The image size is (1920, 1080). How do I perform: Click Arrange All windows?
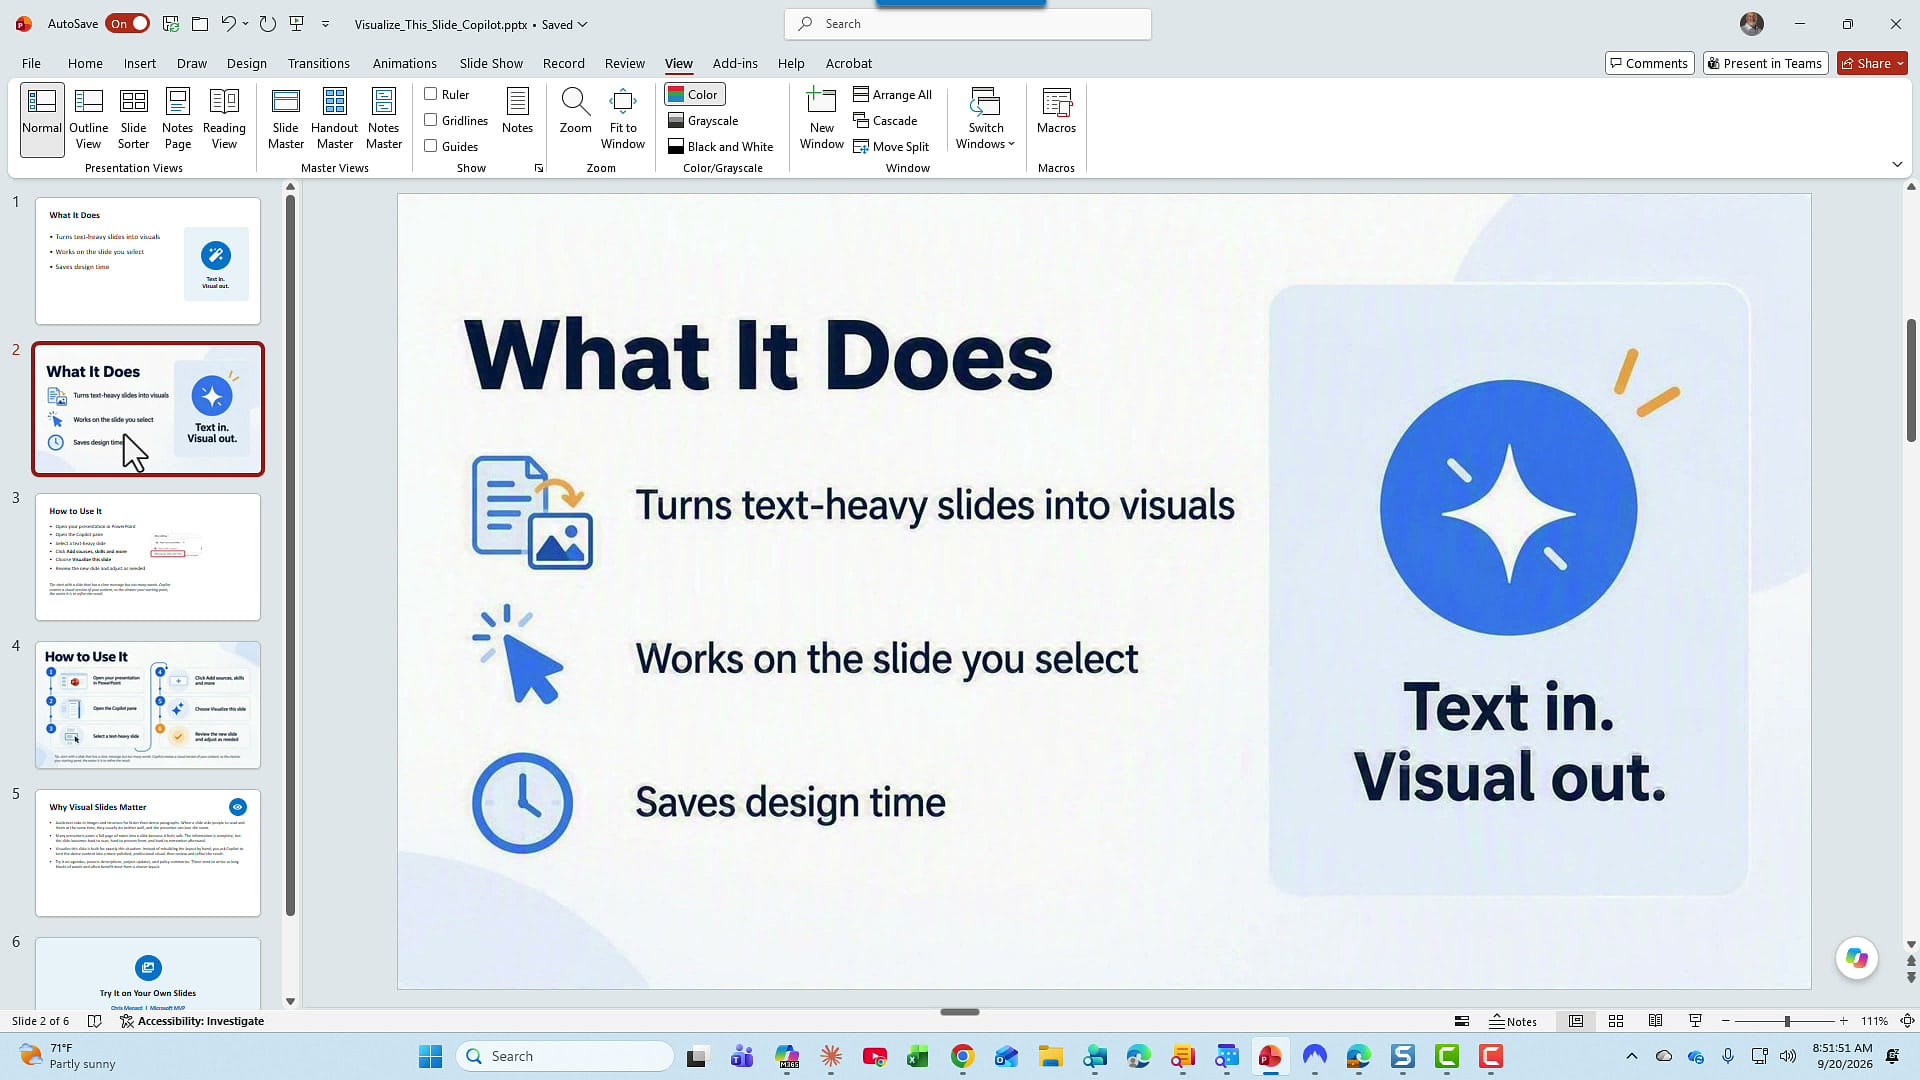(x=892, y=94)
